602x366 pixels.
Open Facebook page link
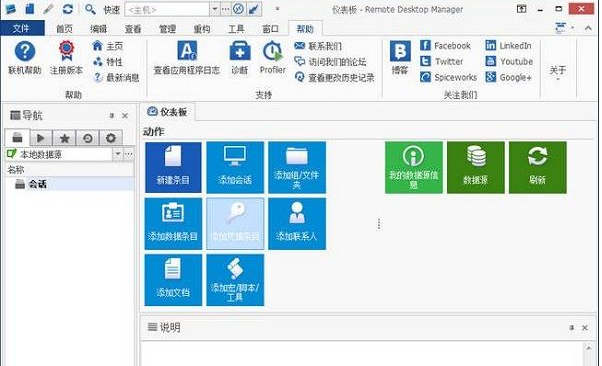pyautogui.click(x=445, y=45)
